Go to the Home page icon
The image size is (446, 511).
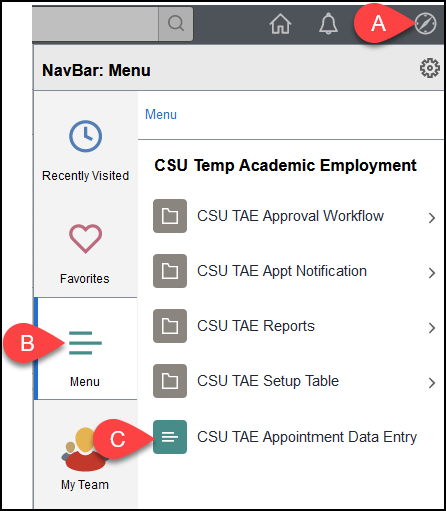[280, 24]
